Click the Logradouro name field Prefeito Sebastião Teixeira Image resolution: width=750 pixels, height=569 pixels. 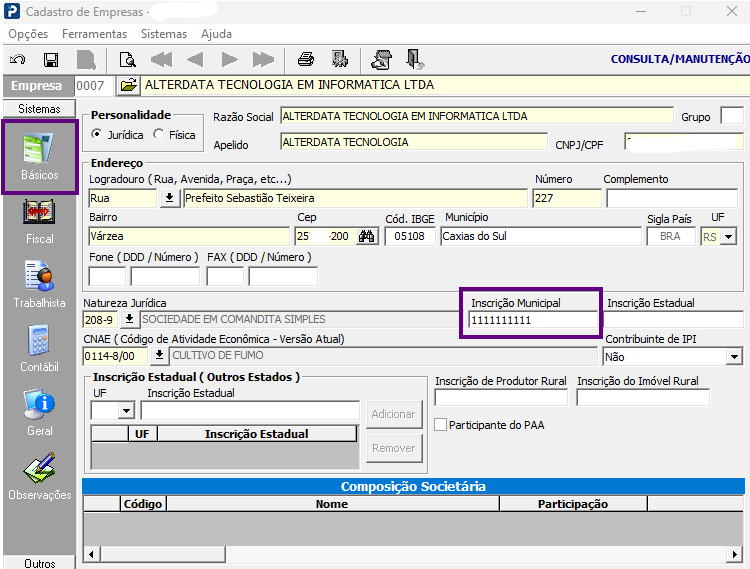(x=355, y=198)
